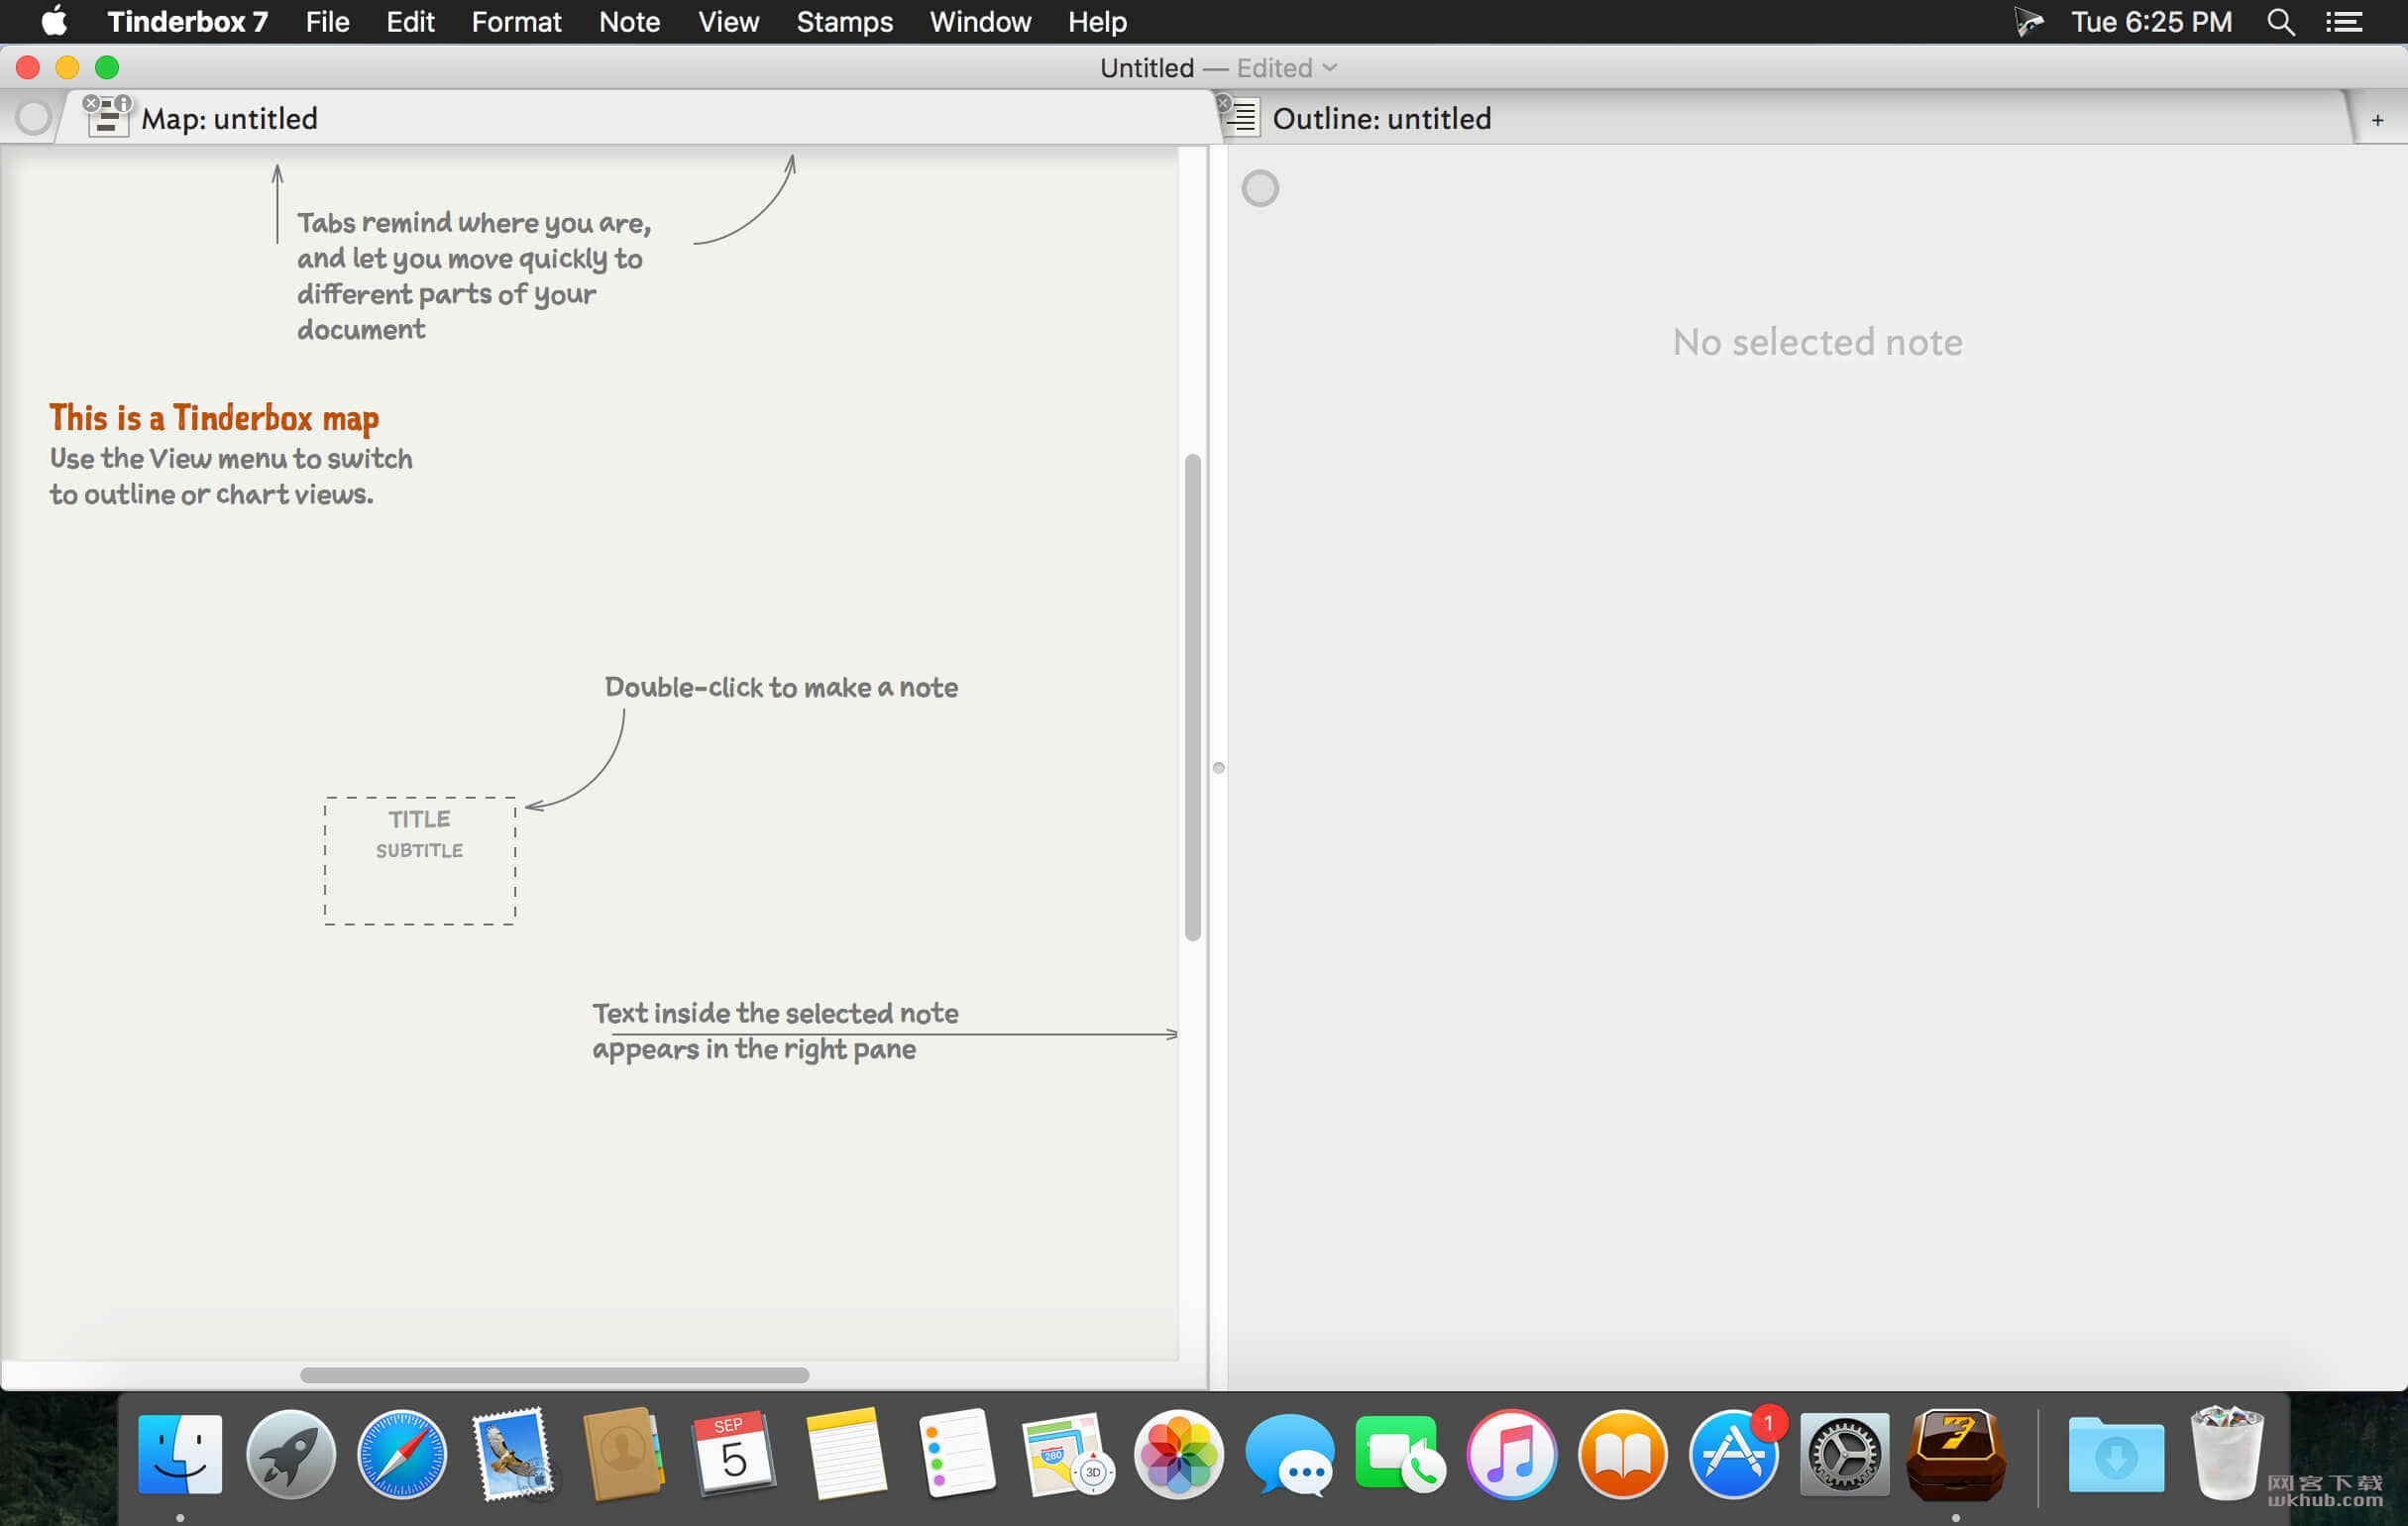Image resolution: width=2408 pixels, height=1526 pixels.
Task: Open Contacts from the Dock
Action: tap(623, 1455)
